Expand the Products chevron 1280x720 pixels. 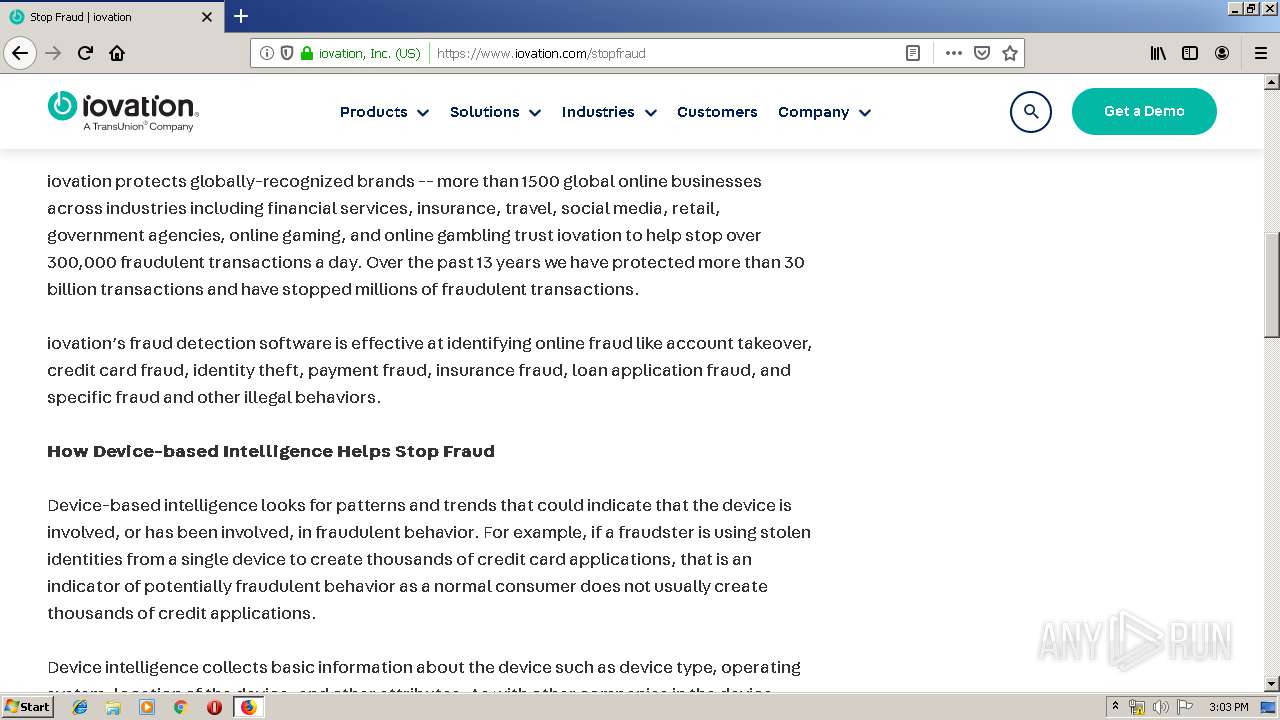pyautogui.click(x=423, y=113)
